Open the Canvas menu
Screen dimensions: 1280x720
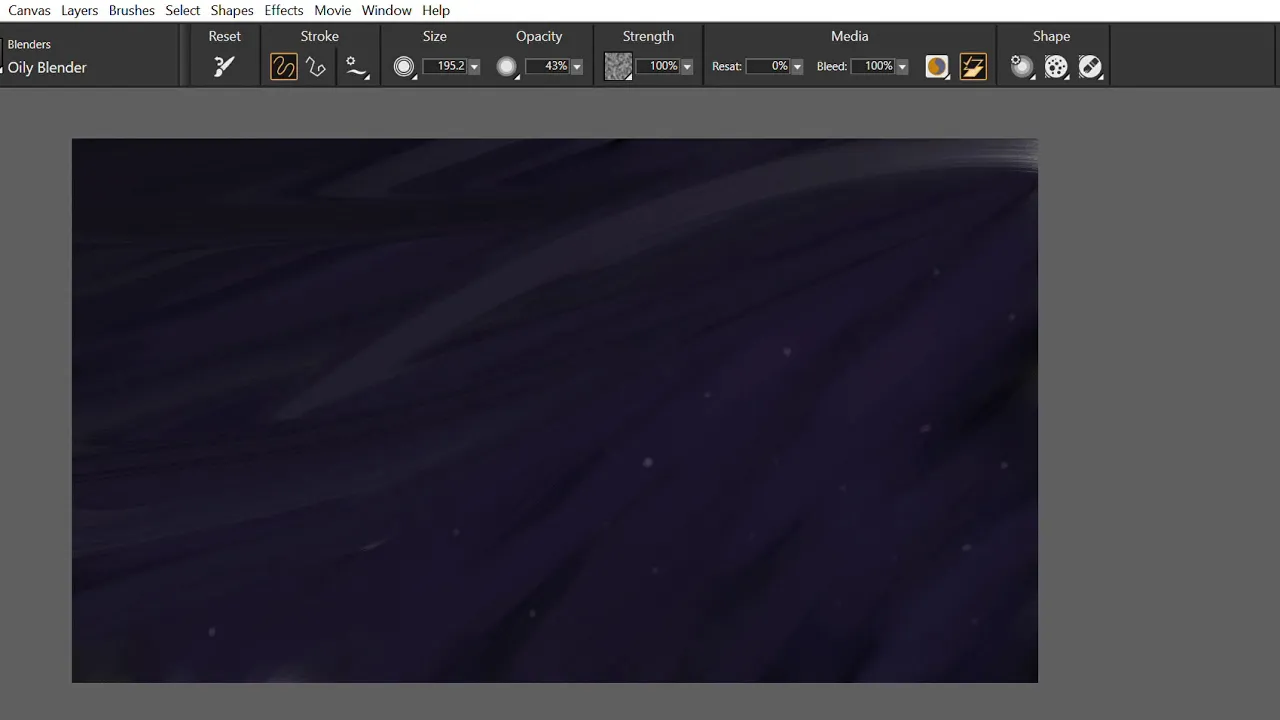[29, 10]
